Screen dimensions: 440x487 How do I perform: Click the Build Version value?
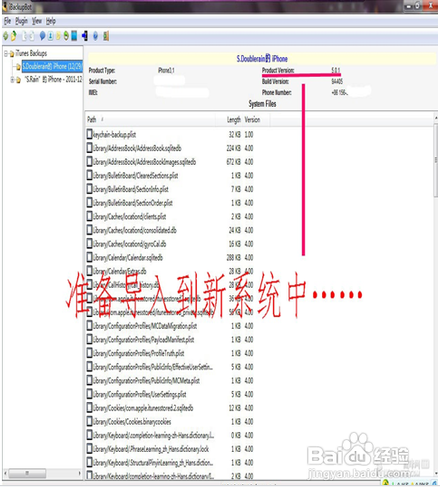pos(337,81)
